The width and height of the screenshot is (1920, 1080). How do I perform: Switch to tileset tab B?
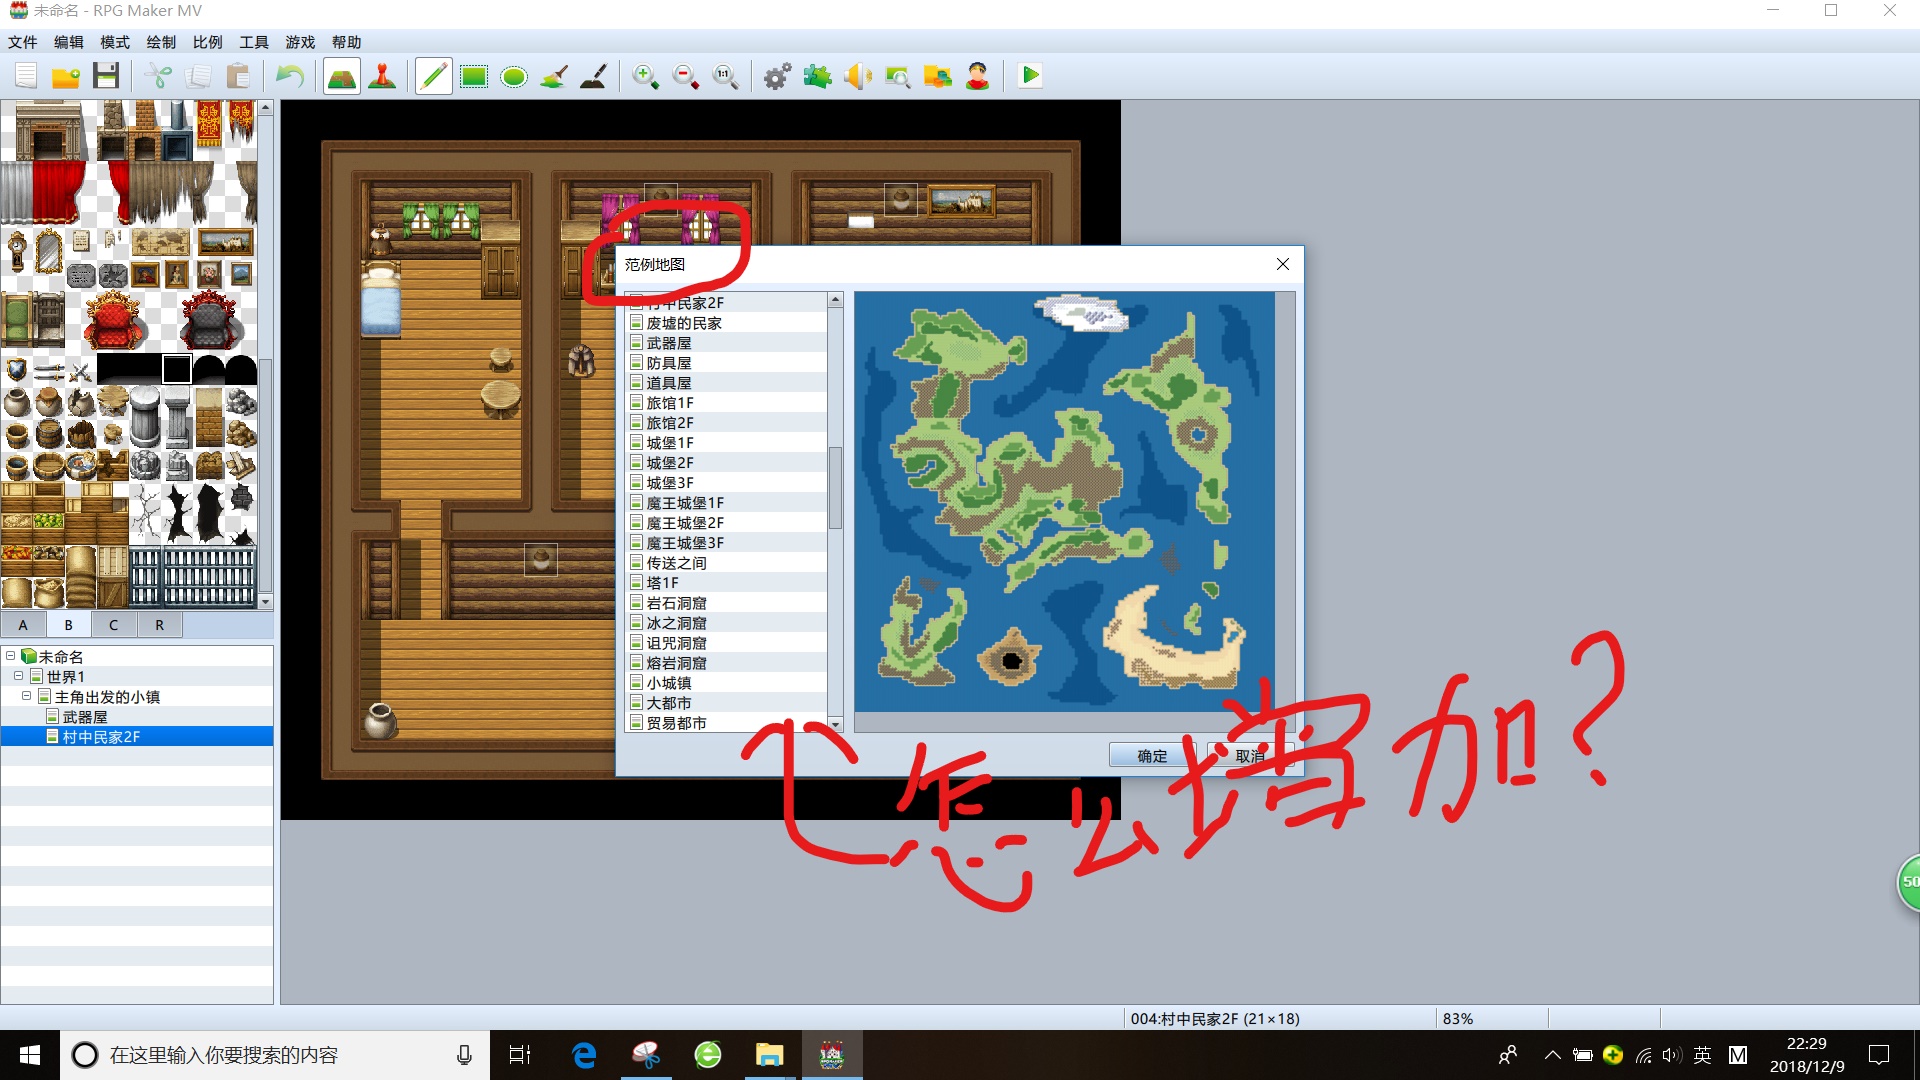[68, 625]
